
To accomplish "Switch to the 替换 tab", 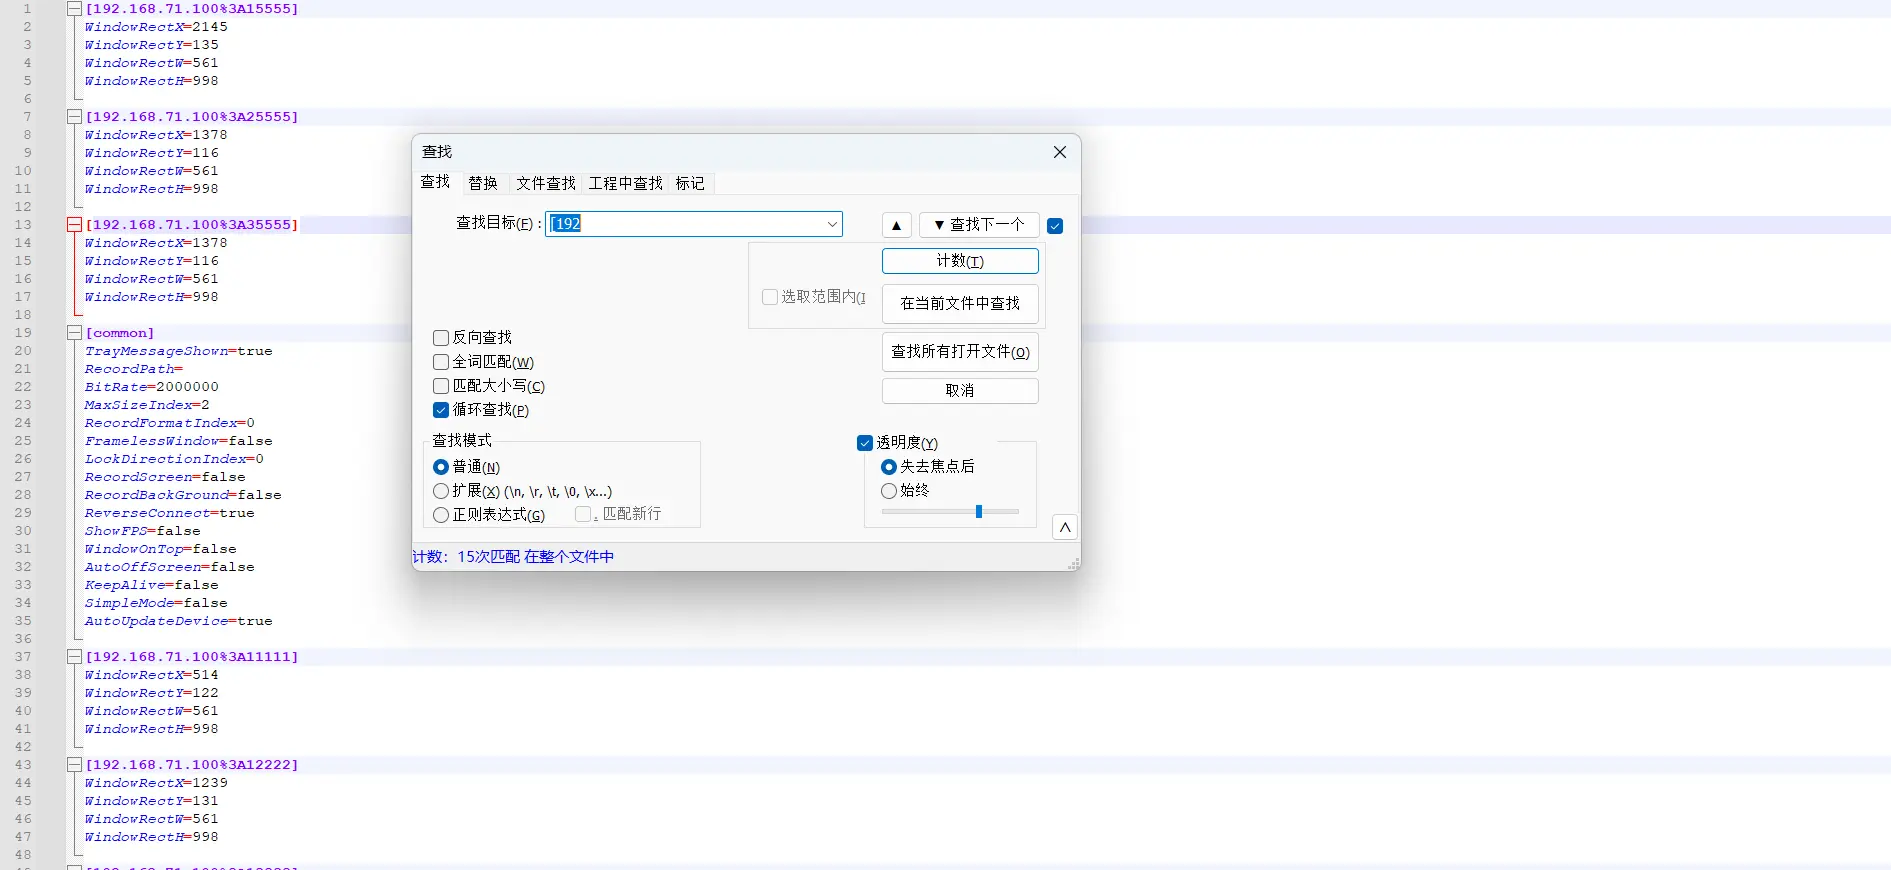I will point(483,183).
